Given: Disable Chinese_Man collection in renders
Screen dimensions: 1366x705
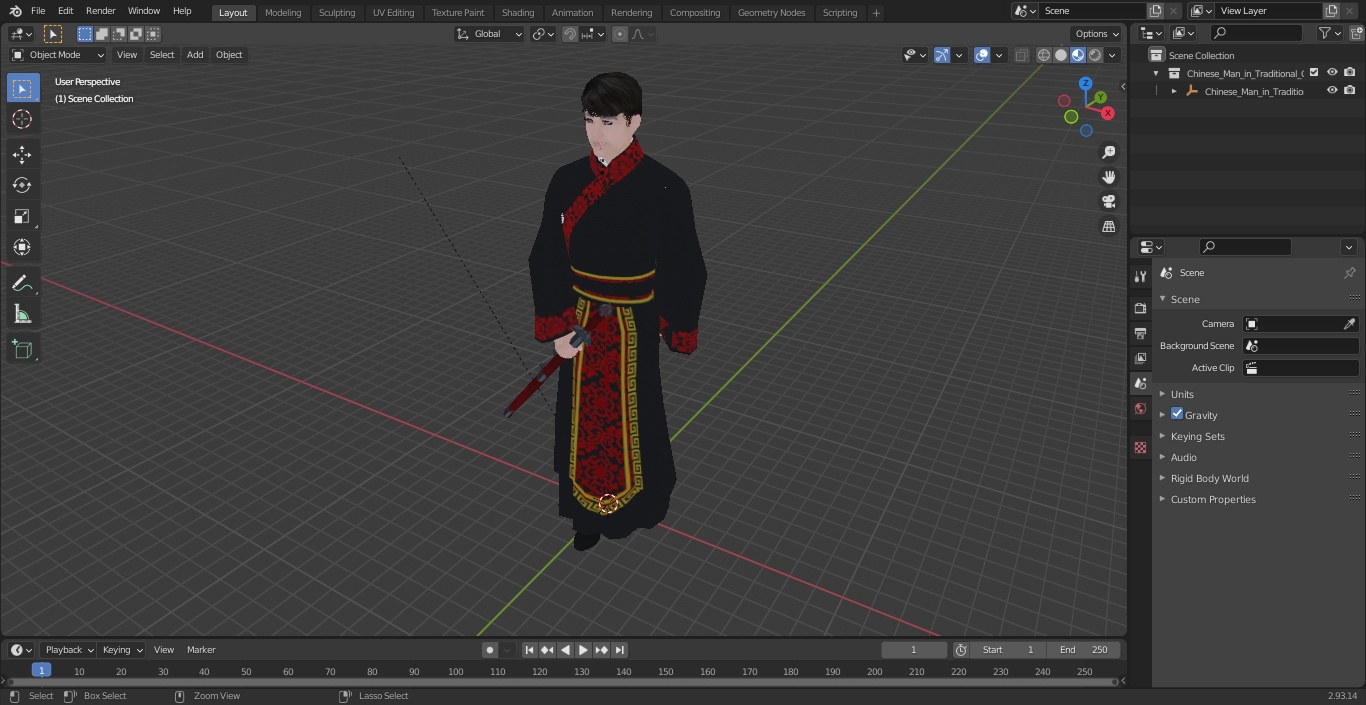Looking at the screenshot, I should tap(1350, 73).
